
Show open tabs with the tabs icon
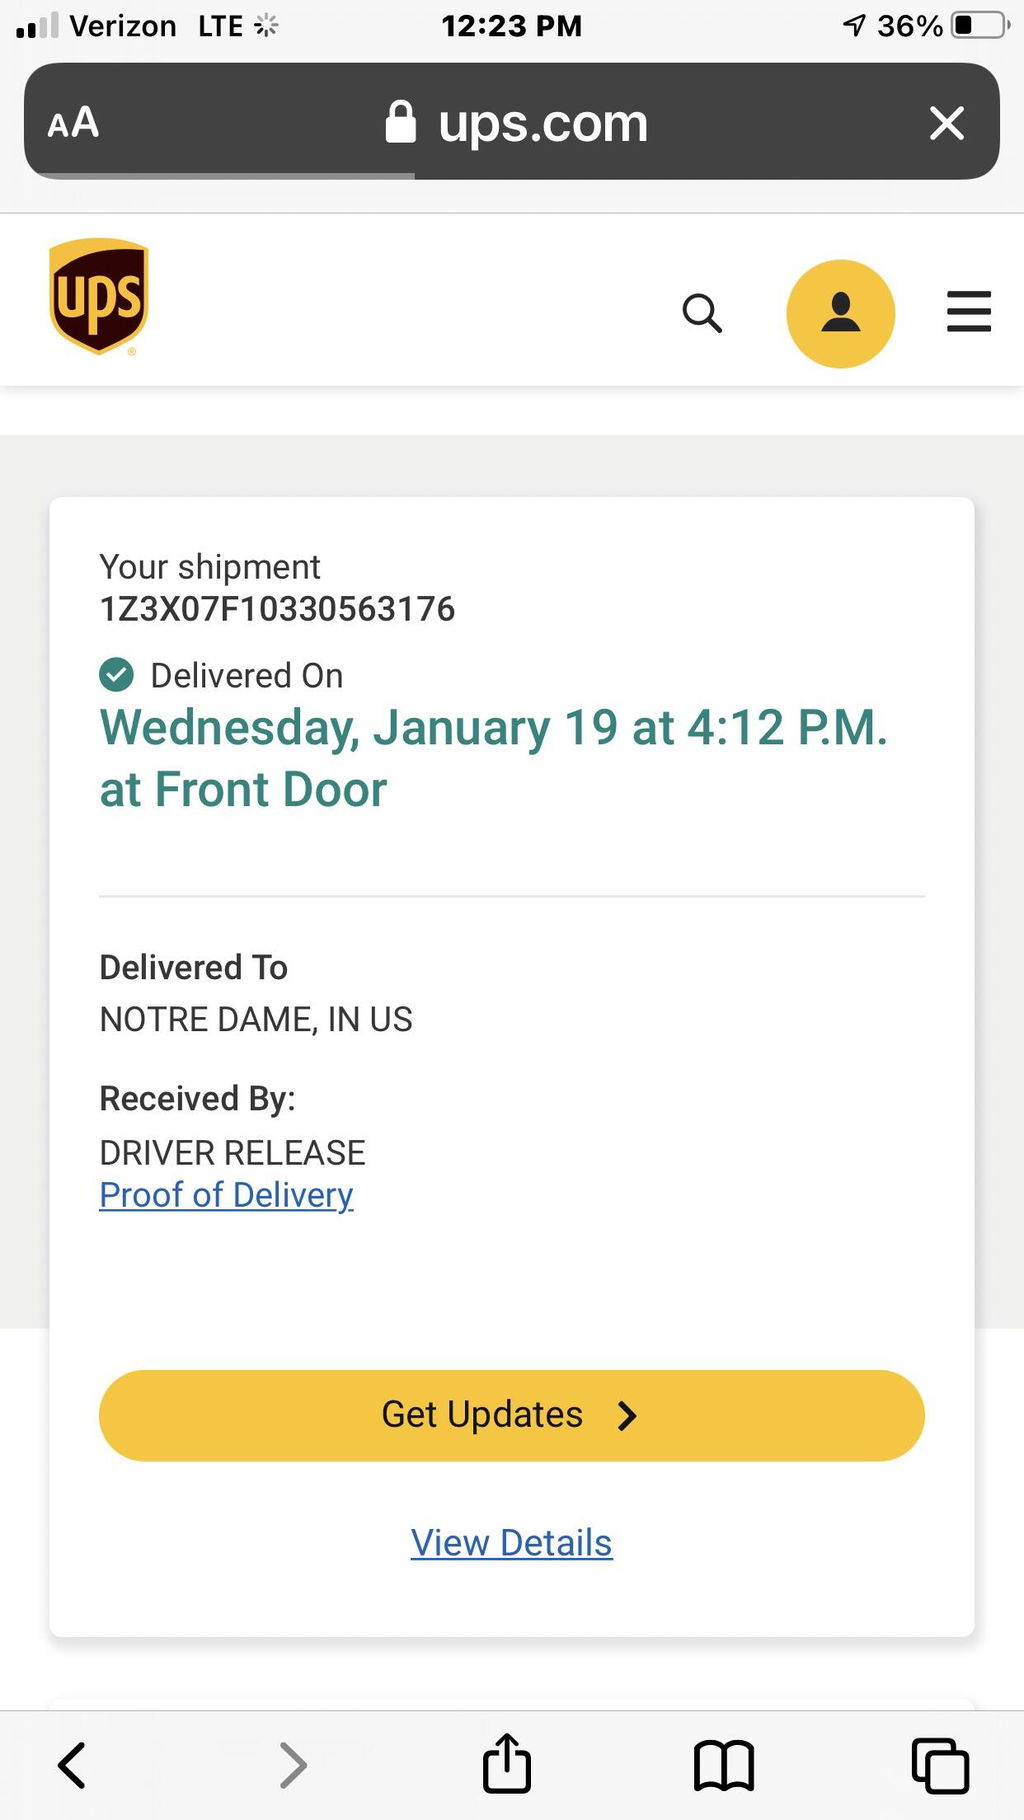point(940,1765)
